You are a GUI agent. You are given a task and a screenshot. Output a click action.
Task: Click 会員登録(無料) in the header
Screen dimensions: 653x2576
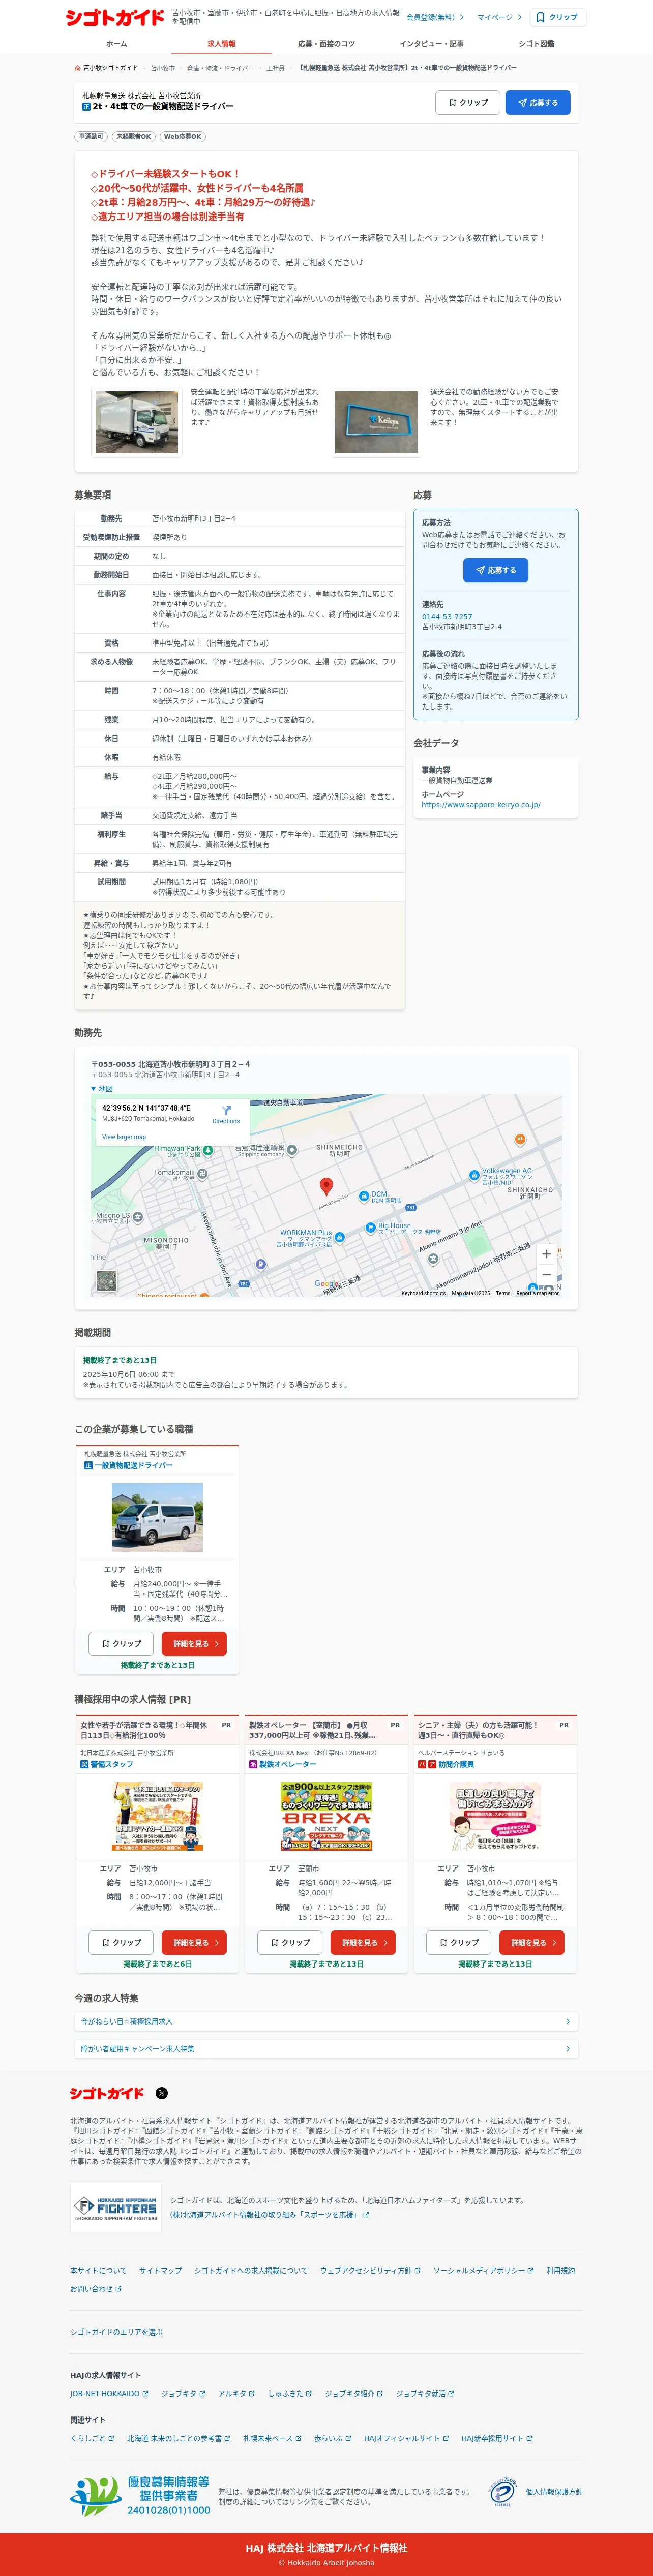tap(435, 17)
